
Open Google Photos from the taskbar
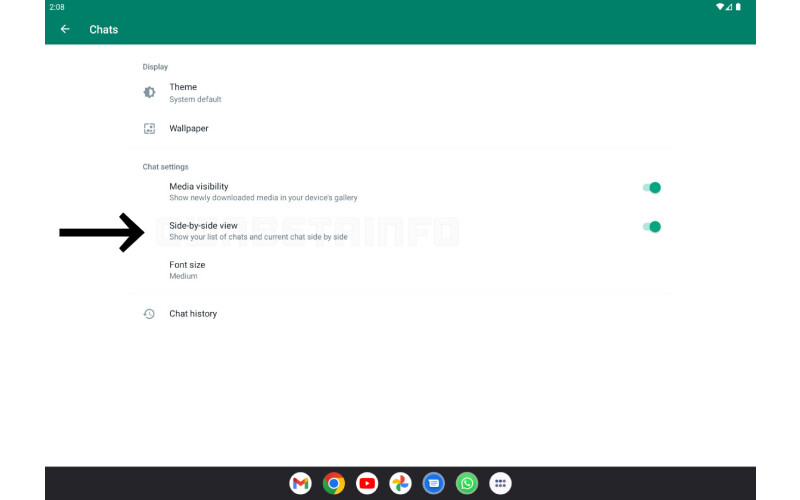point(401,483)
